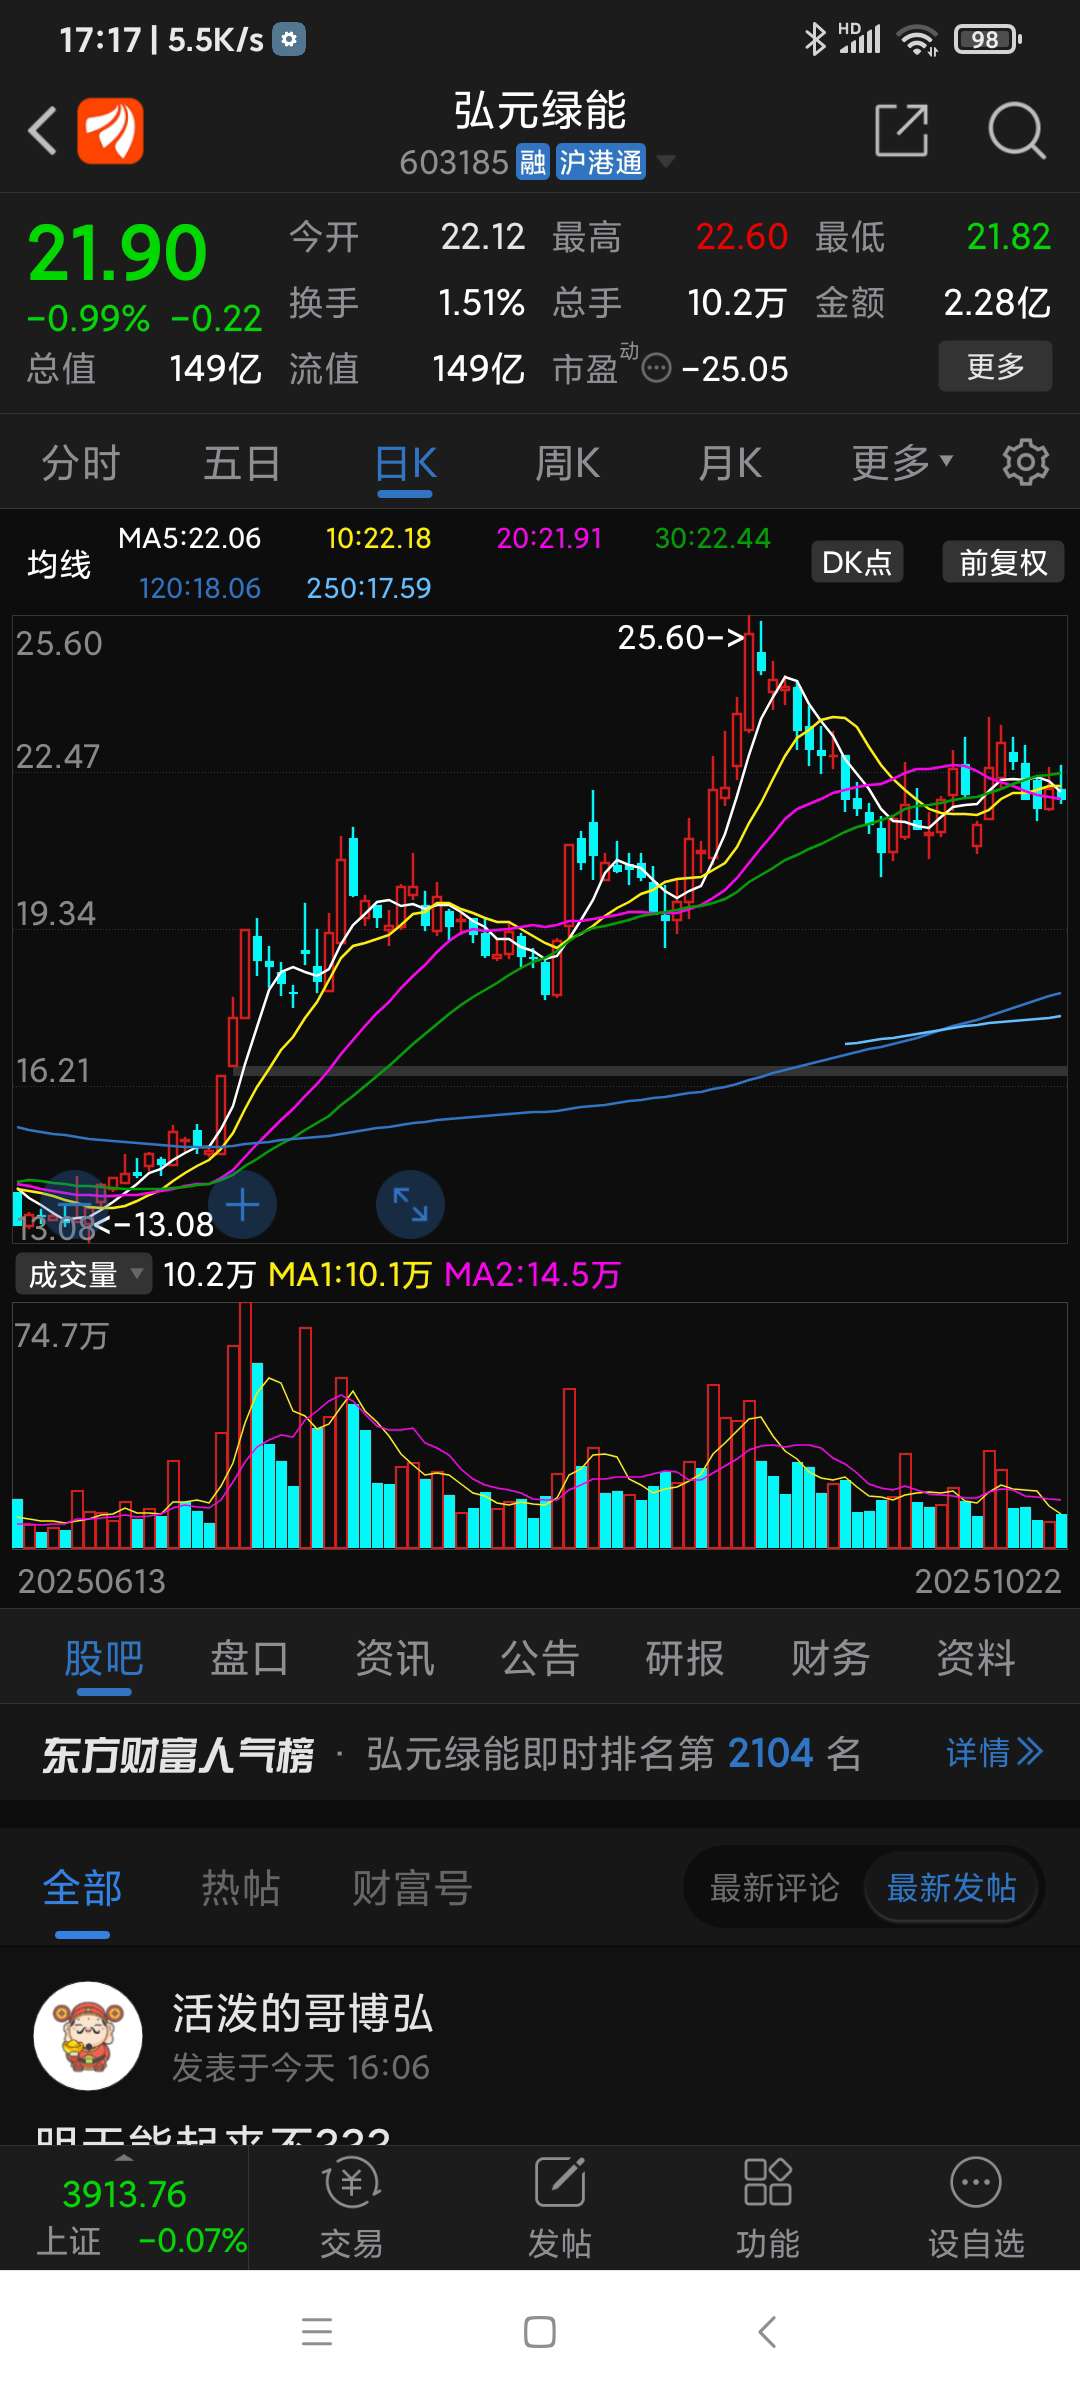Screen dimensions: 1080x2400
Task: Tap the 均线 moving average label
Action: coord(59,564)
